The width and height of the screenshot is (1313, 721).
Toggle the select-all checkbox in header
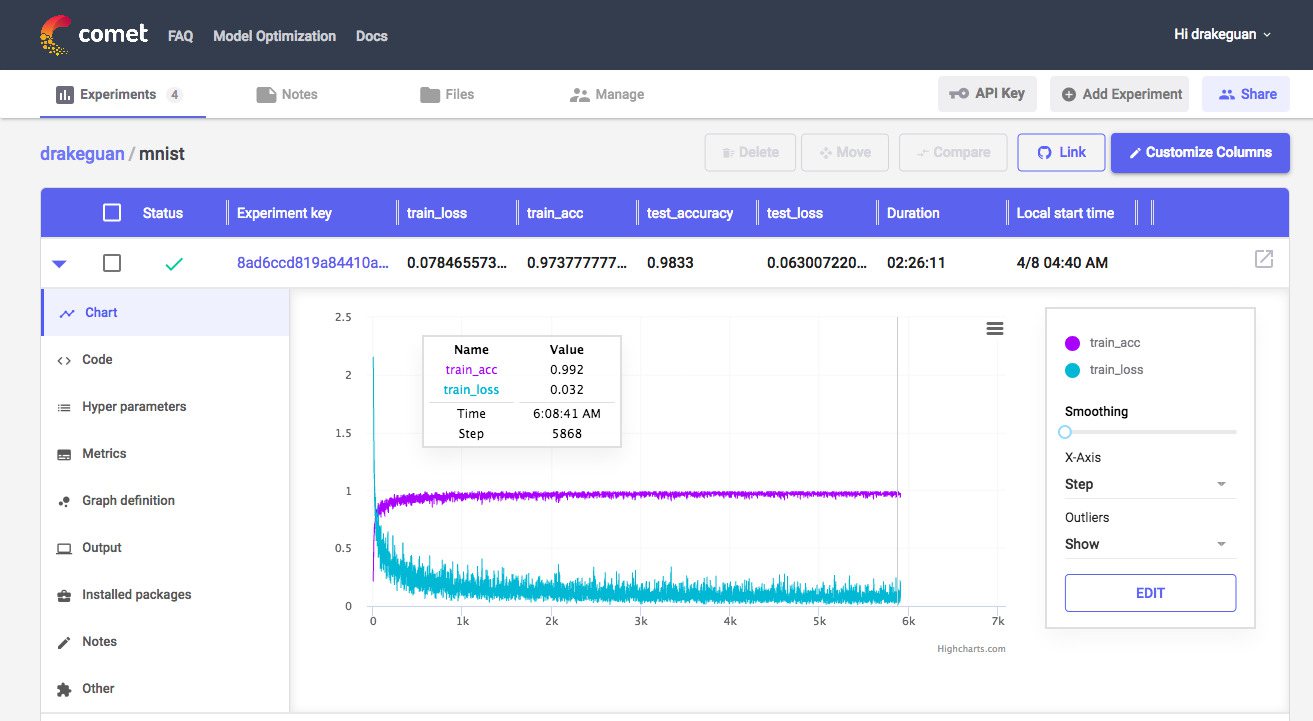pos(112,213)
